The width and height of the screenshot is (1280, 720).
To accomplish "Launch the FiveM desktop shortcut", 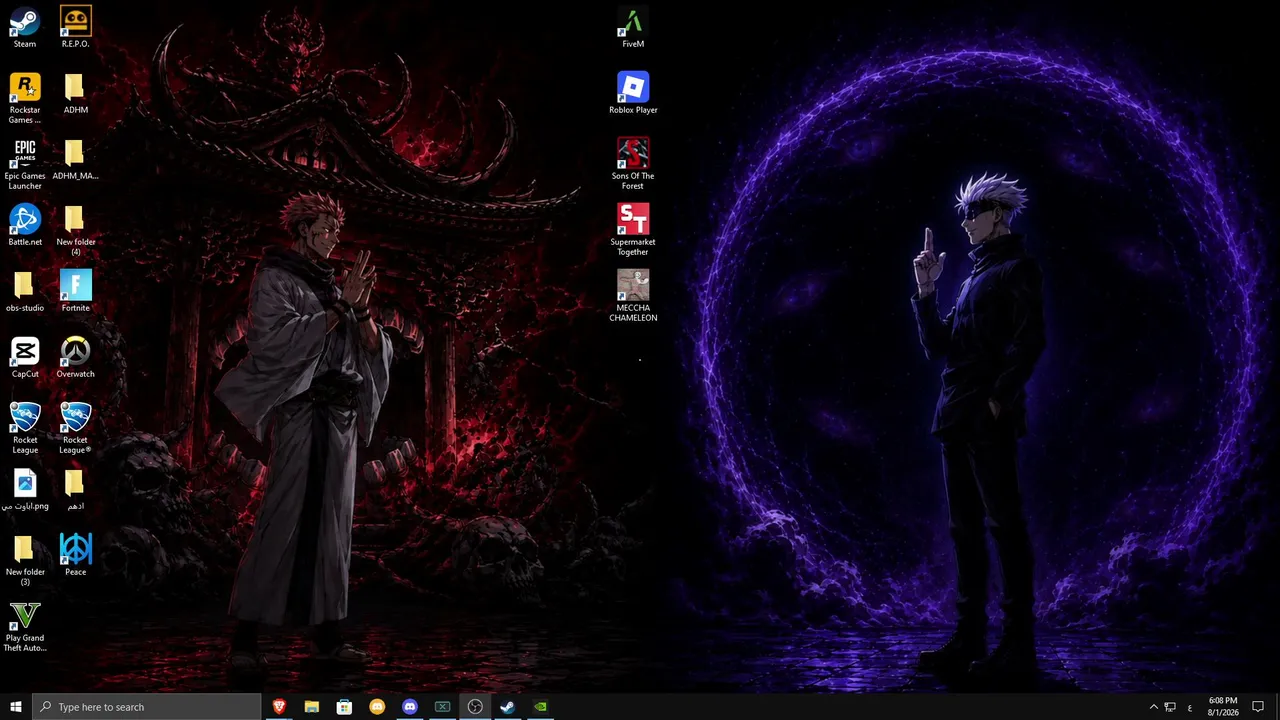I will point(633,27).
